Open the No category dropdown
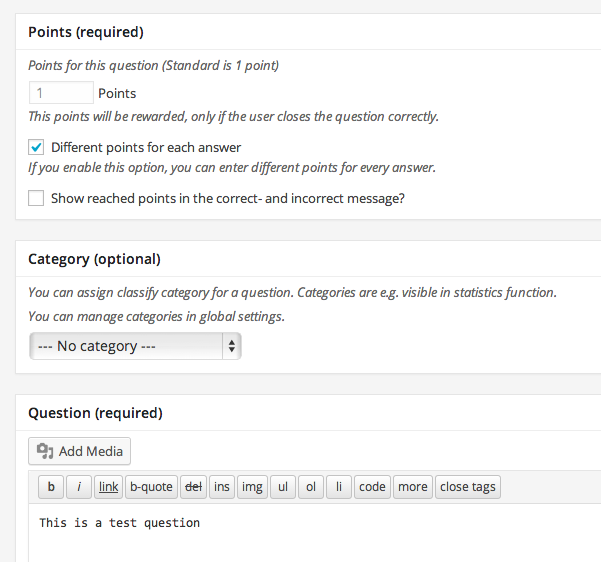Viewport: 601px width, 562px height. 135,346
